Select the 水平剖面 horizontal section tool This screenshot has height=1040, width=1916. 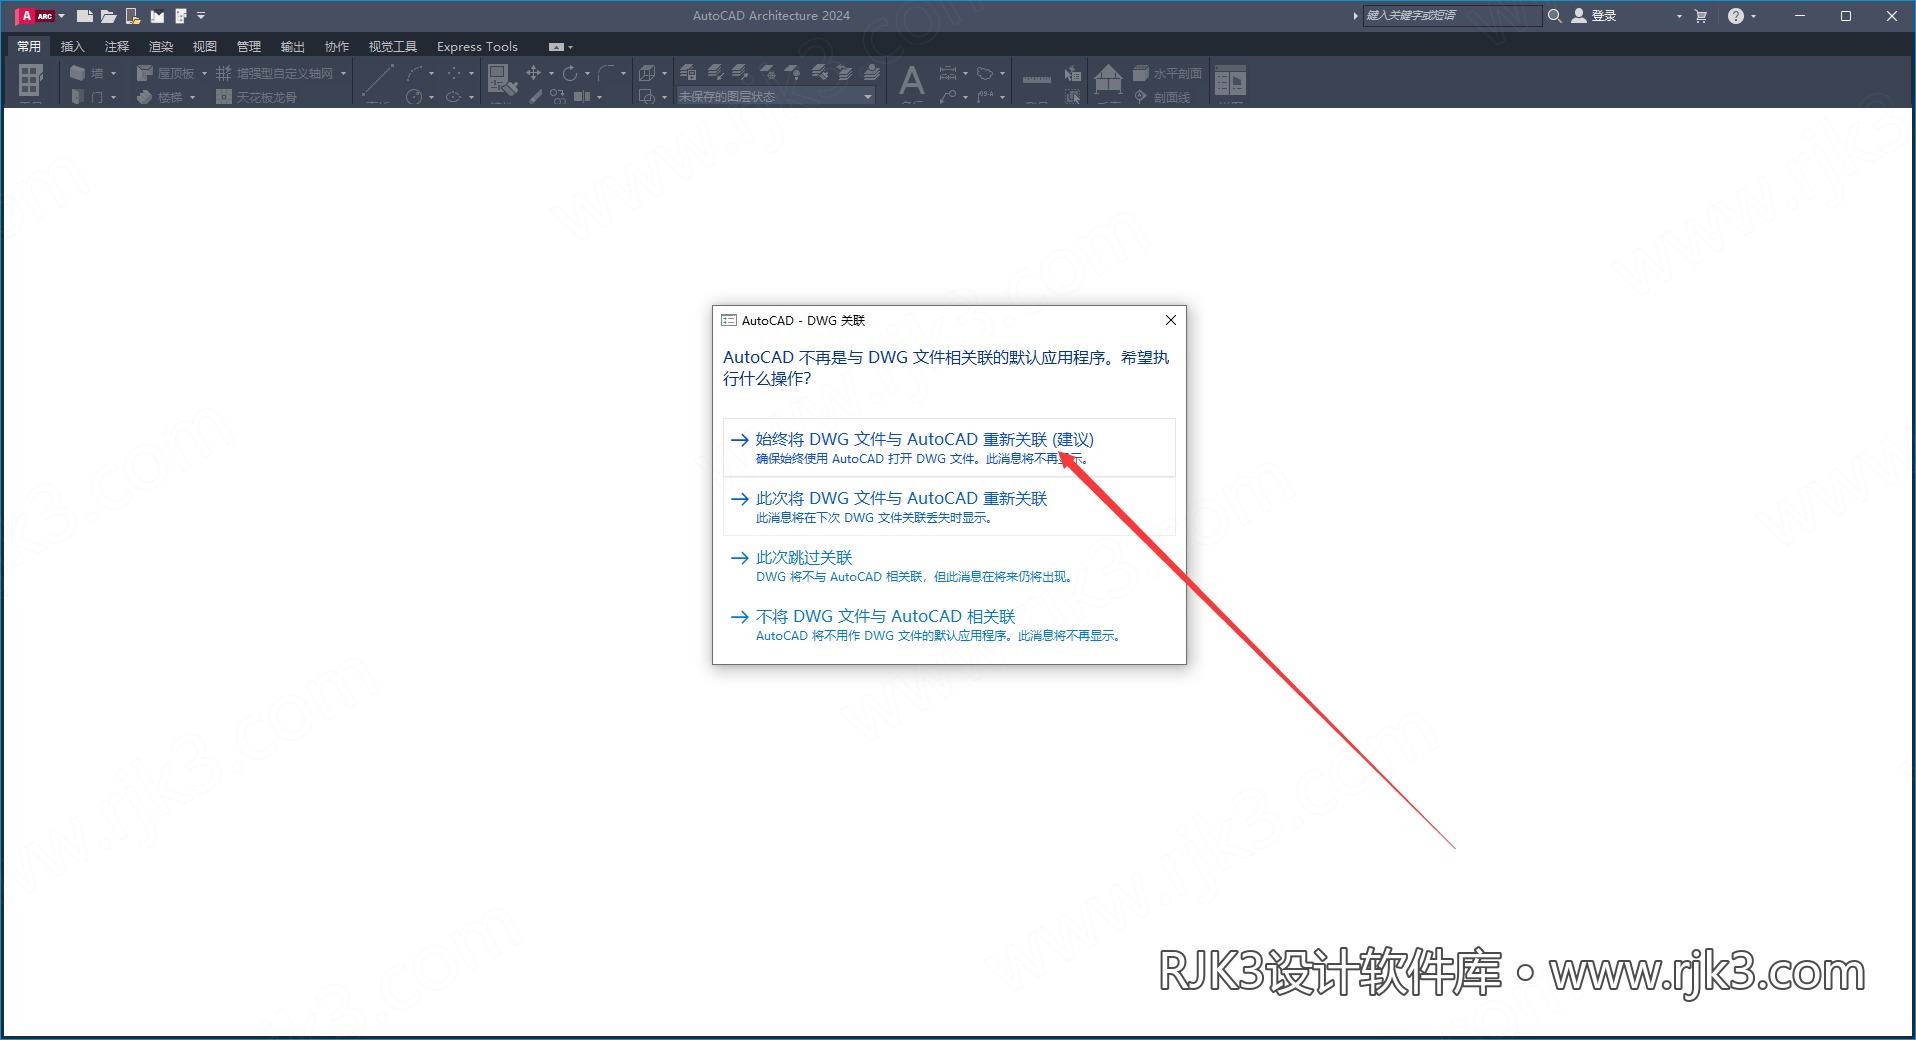[x=1167, y=73]
